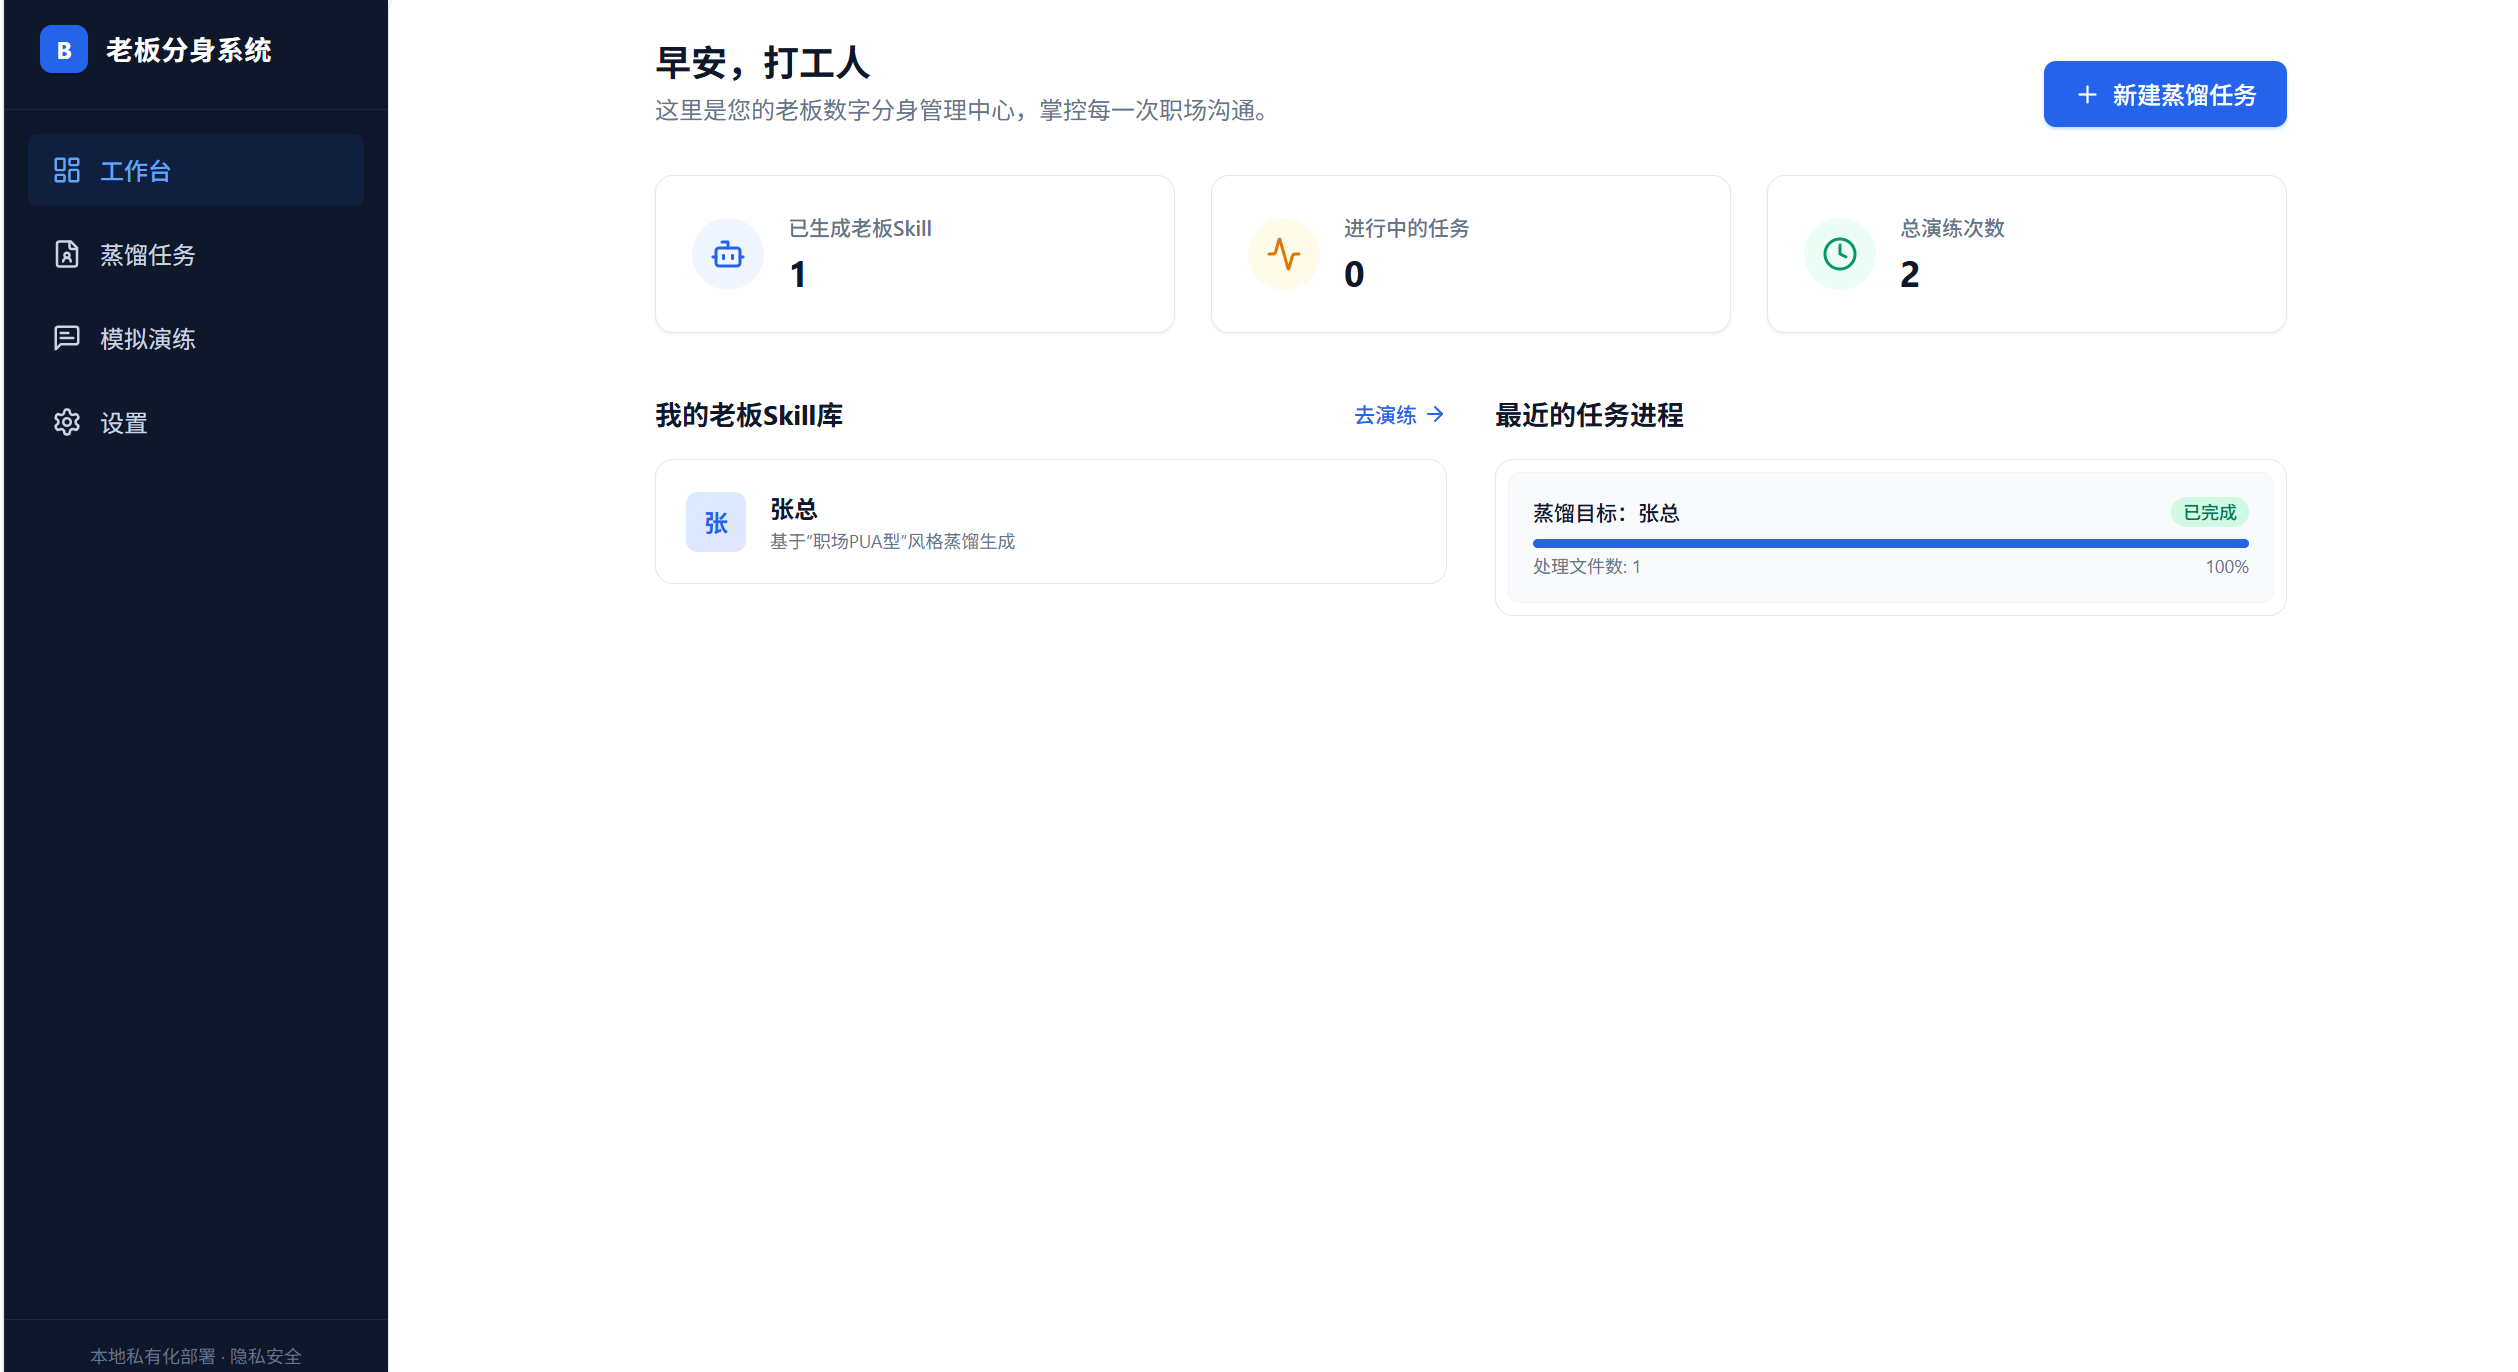Click the 工作台 grid icon in sidebar

pyautogui.click(x=67, y=170)
